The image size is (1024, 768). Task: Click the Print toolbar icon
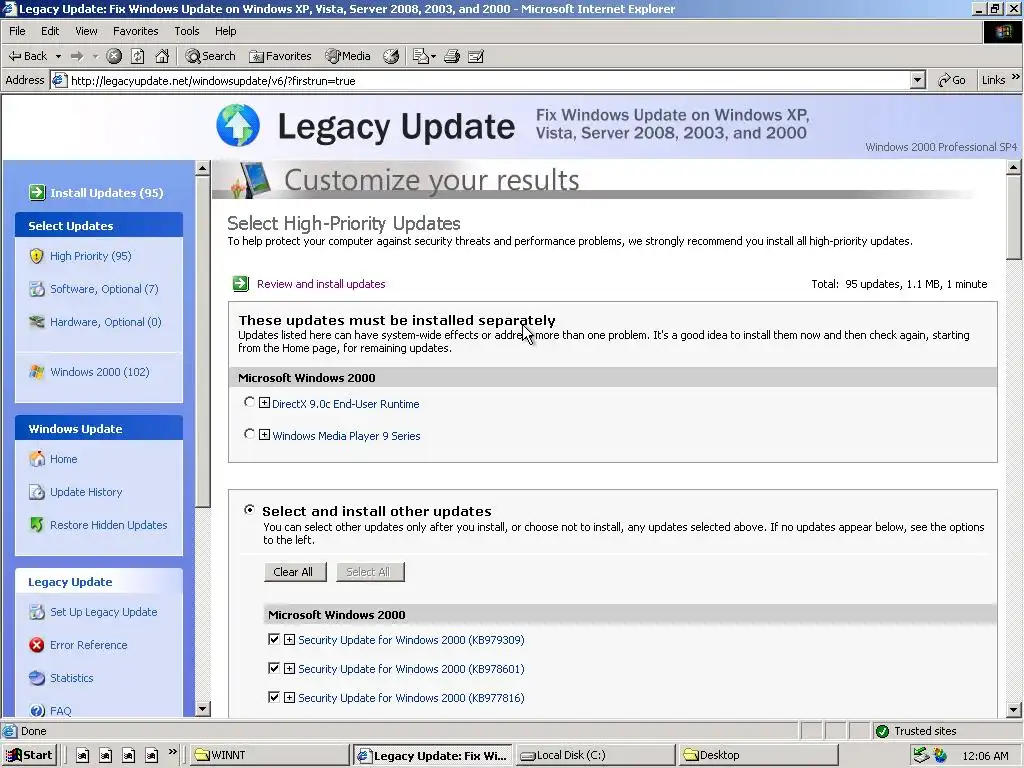coord(452,56)
